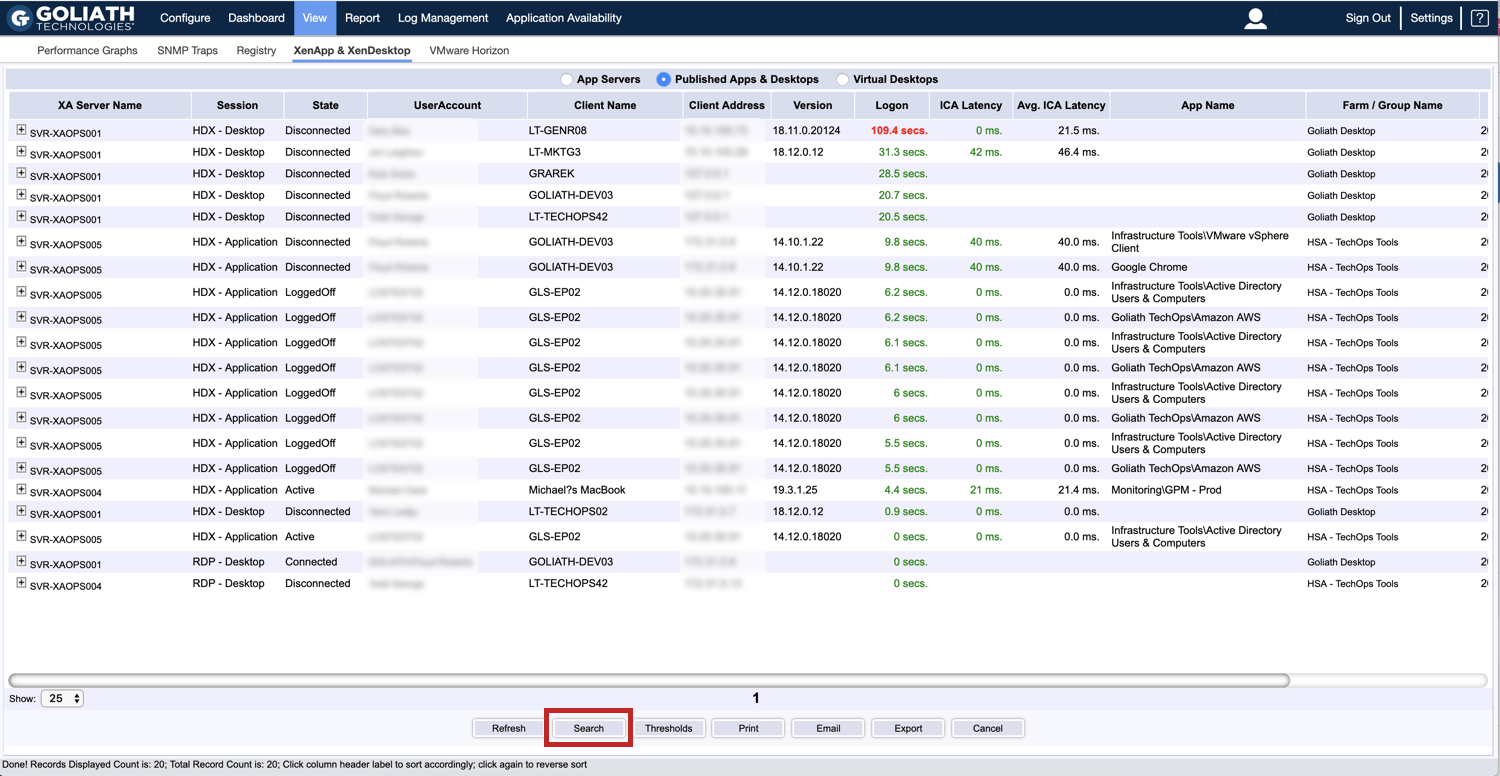Open the help by clicking the ? icon
The image size is (1500, 776).
[x=1479, y=17]
